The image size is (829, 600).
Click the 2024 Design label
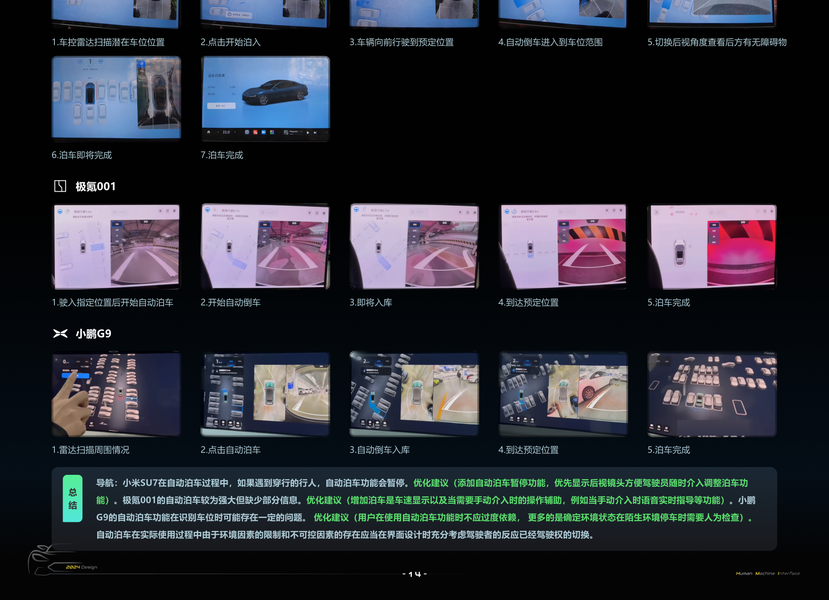(81, 567)
